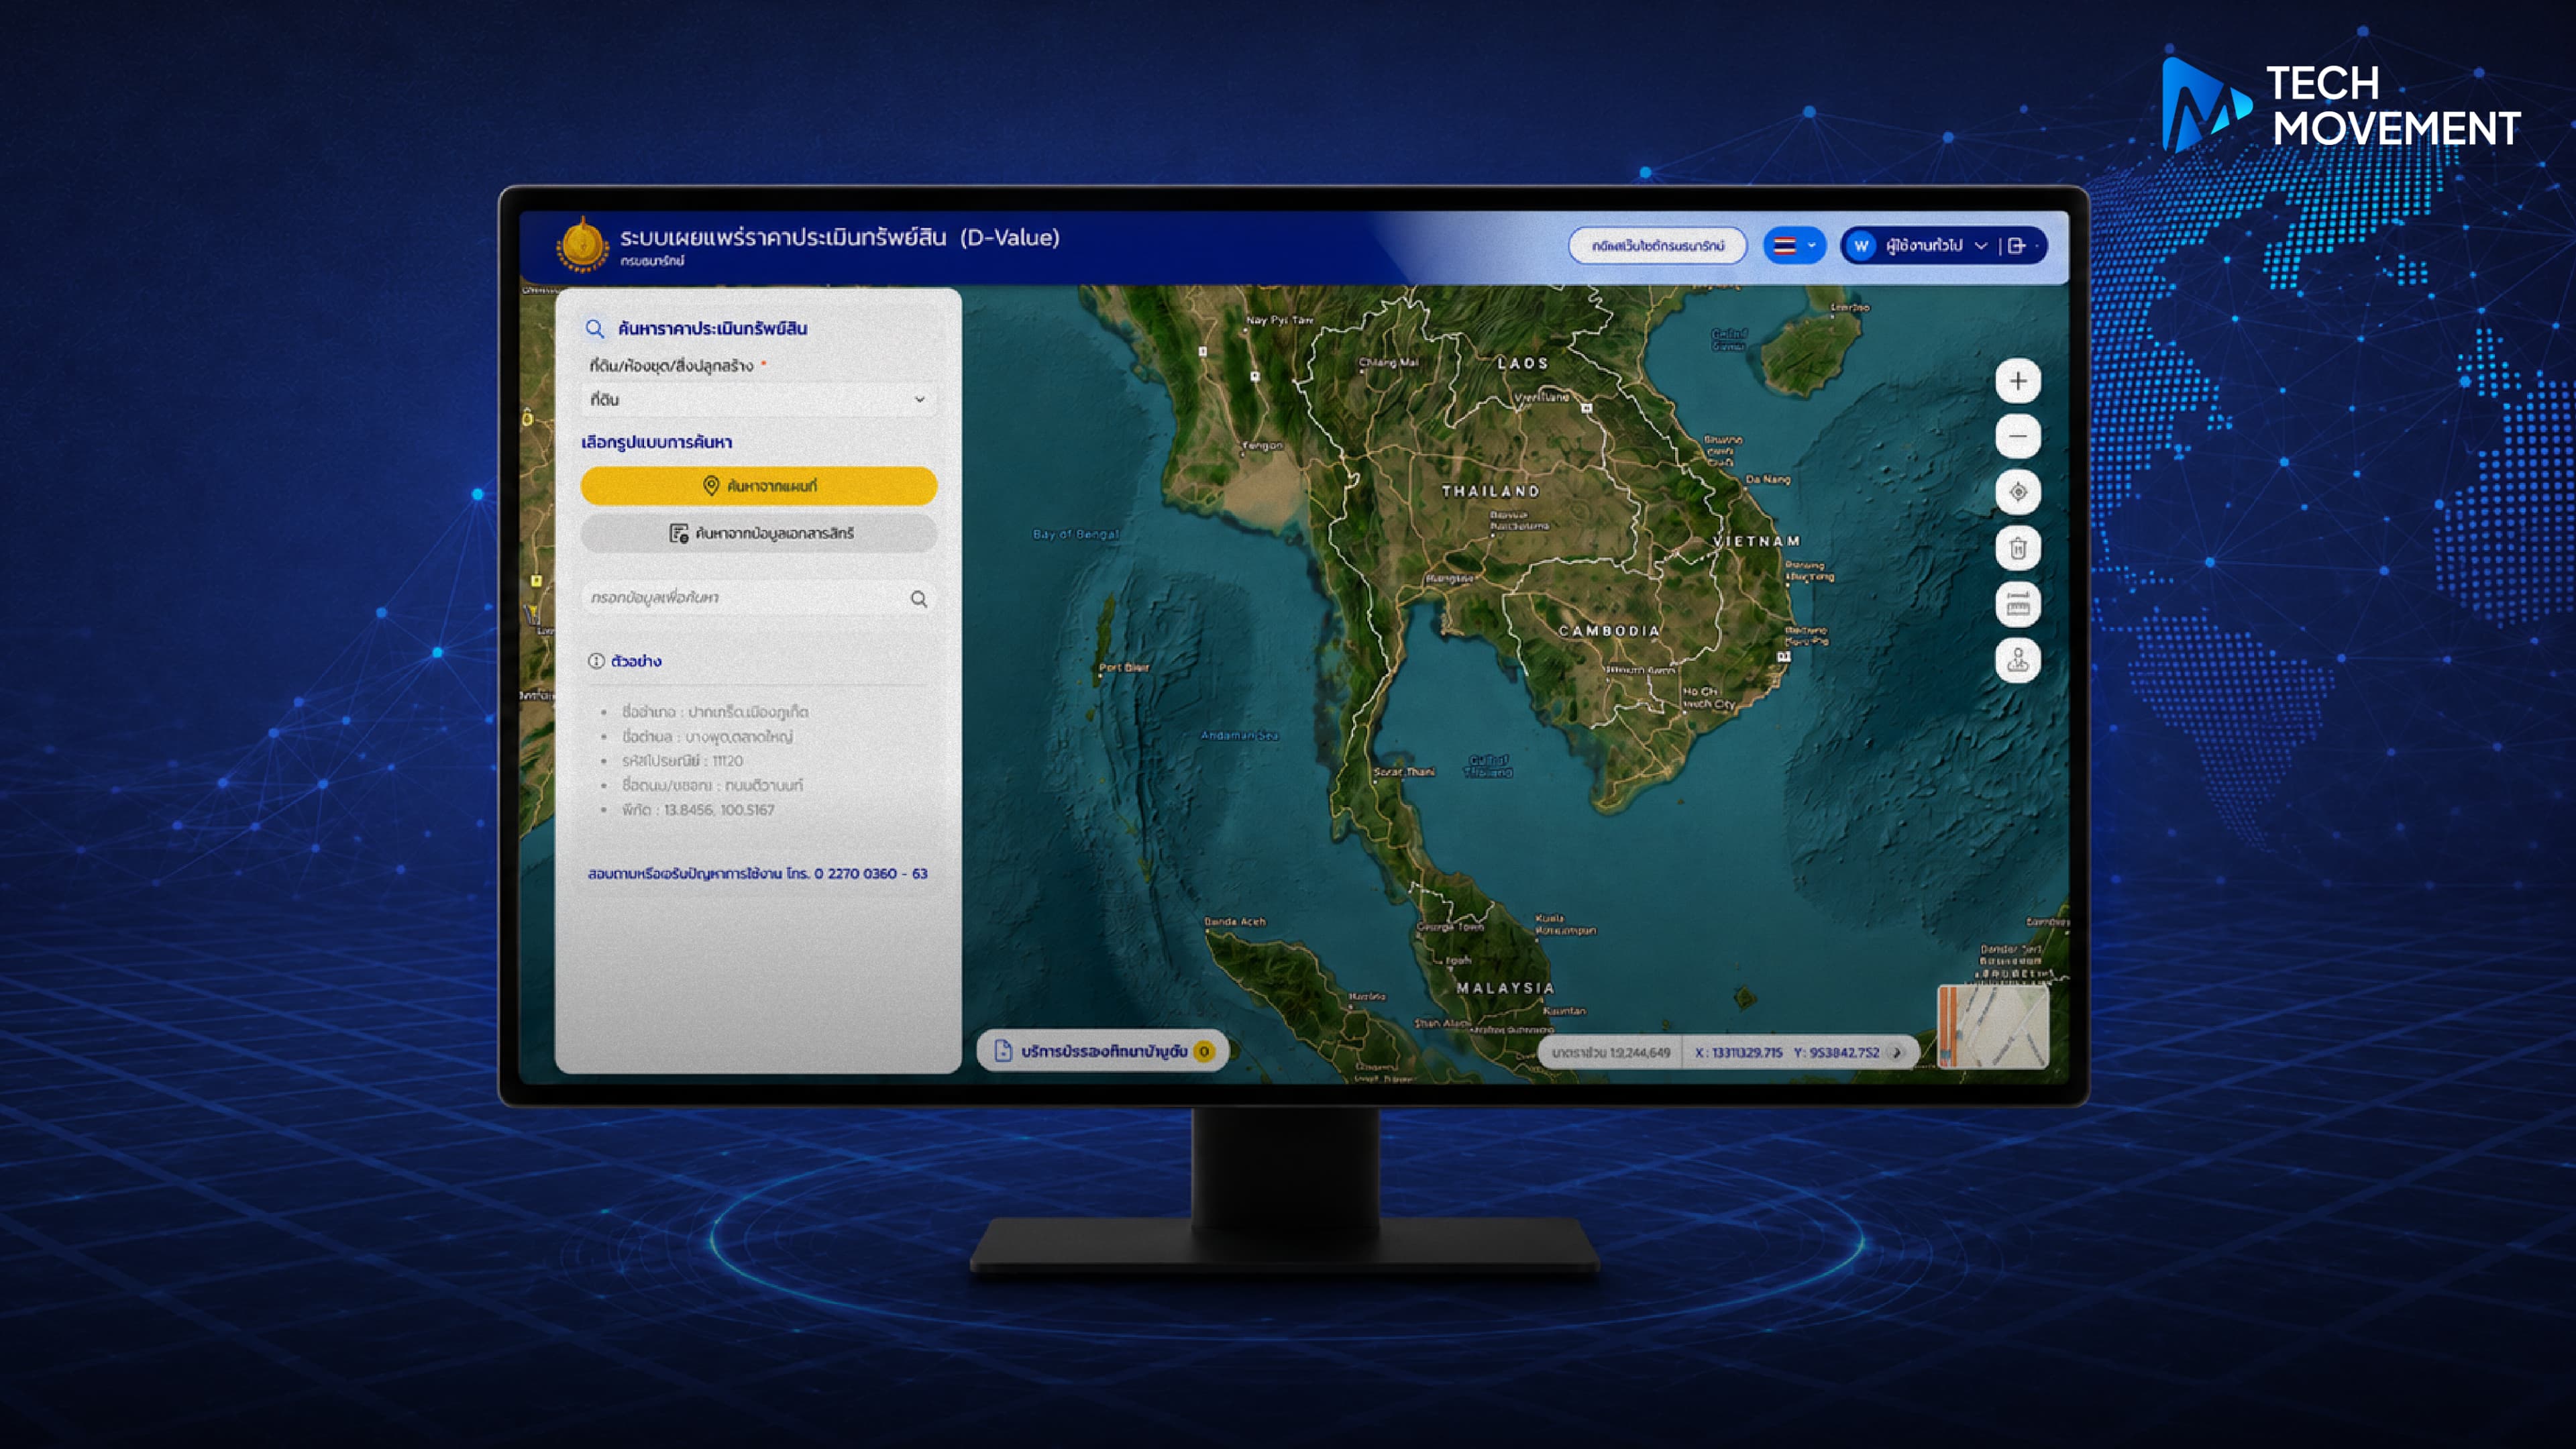Viewport: 2576px width, 1449px height.
Task: Click the เลือกรูปแบบการค้นหา section label
Action: (x=656, y=442)
